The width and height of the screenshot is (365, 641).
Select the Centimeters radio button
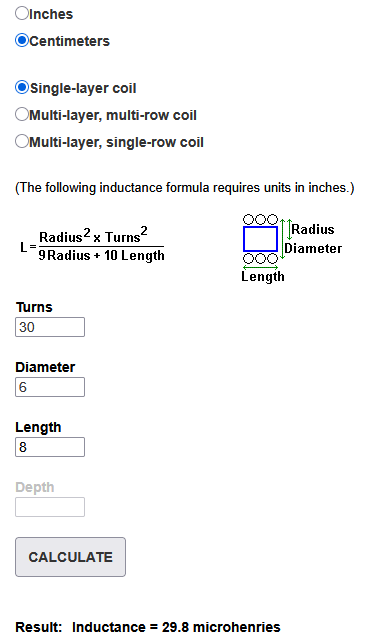22,40
